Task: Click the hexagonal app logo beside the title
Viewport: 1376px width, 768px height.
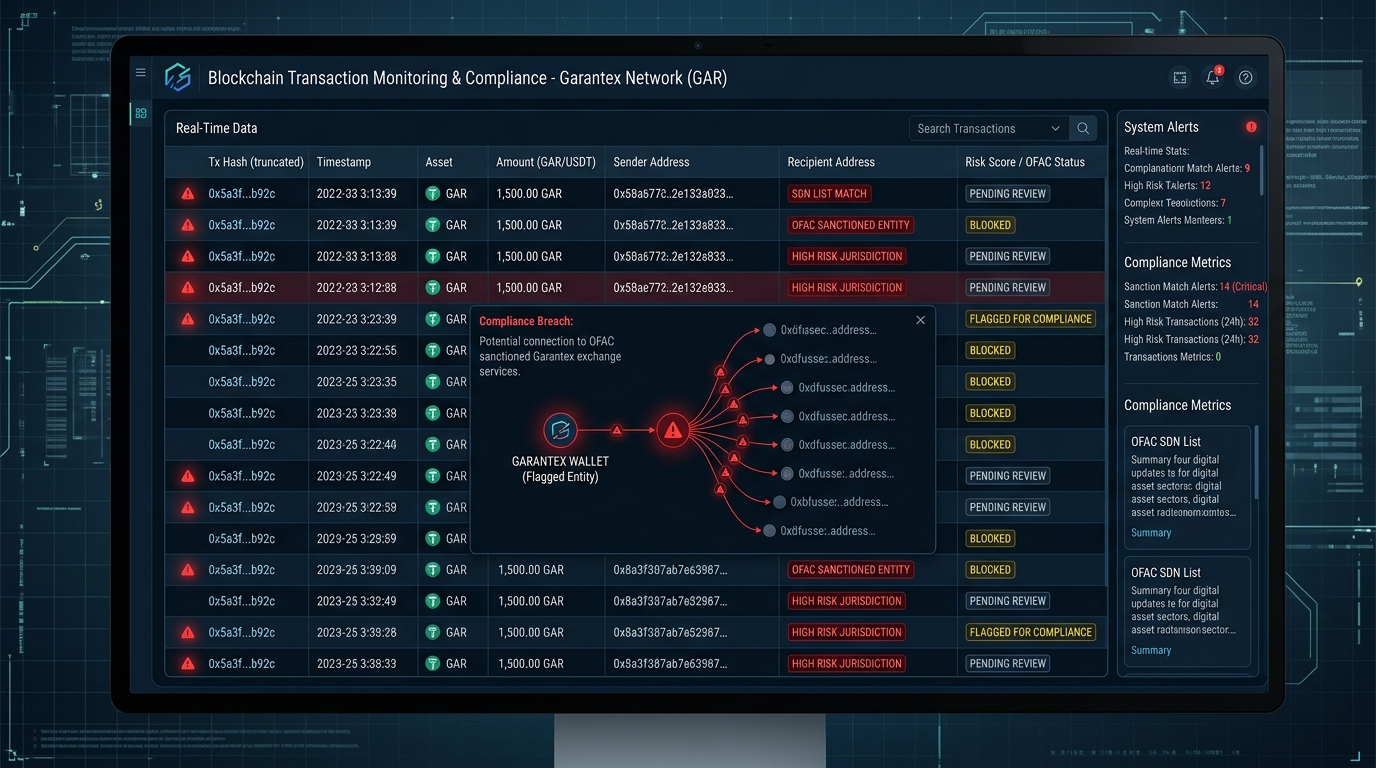Action: 178,77
